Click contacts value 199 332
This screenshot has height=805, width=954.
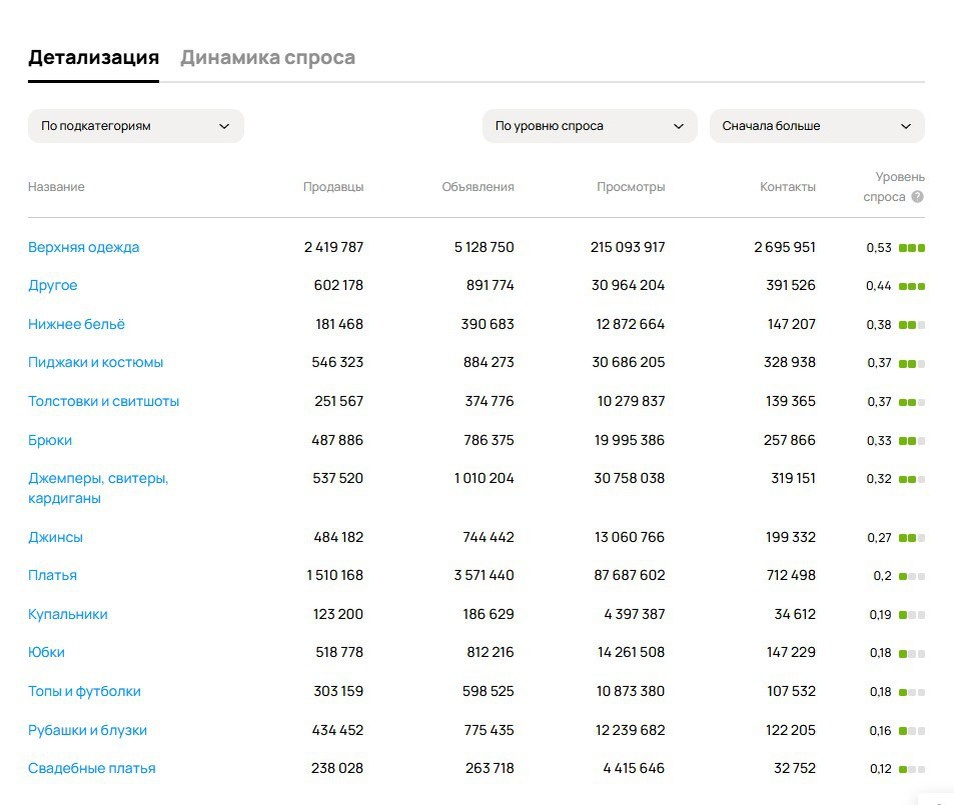pos(790,537)
